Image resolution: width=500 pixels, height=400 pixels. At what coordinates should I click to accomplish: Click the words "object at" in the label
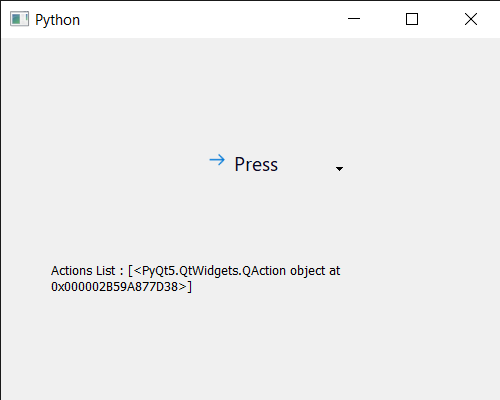[x=315, y=271]
